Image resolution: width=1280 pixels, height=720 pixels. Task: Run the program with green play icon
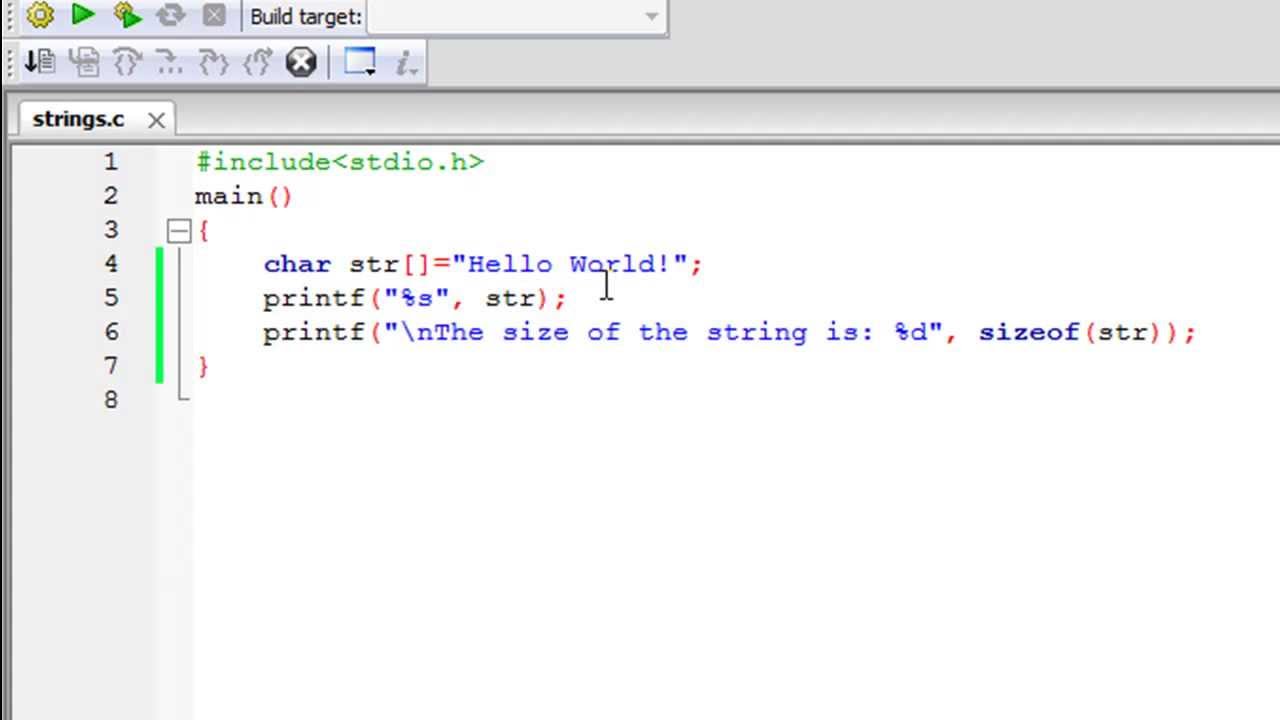pyautogui.click(x=83, y=15)
